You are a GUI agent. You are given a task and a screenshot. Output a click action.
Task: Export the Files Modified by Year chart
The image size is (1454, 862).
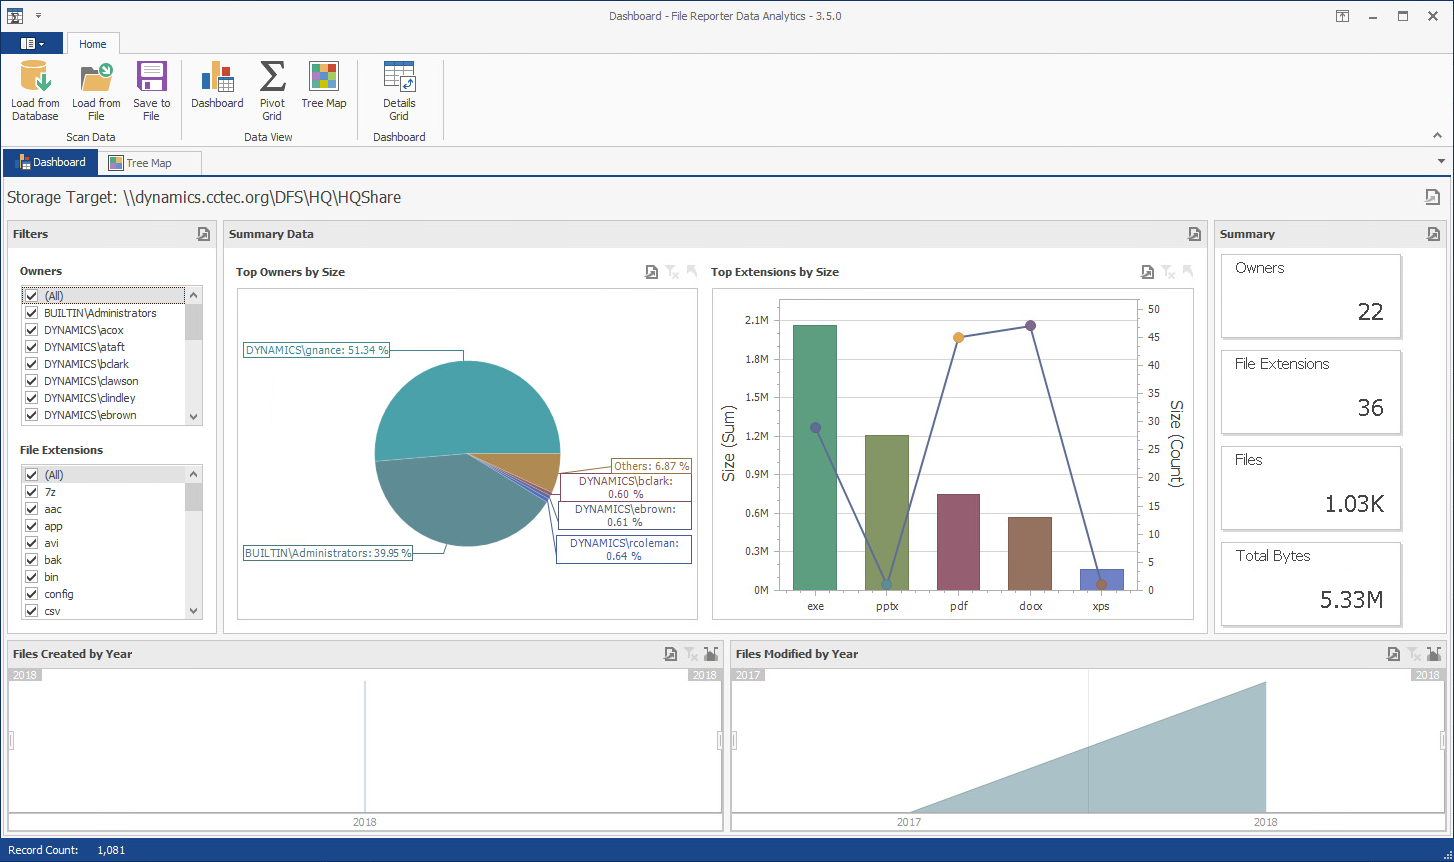[x=1393, y=654]
